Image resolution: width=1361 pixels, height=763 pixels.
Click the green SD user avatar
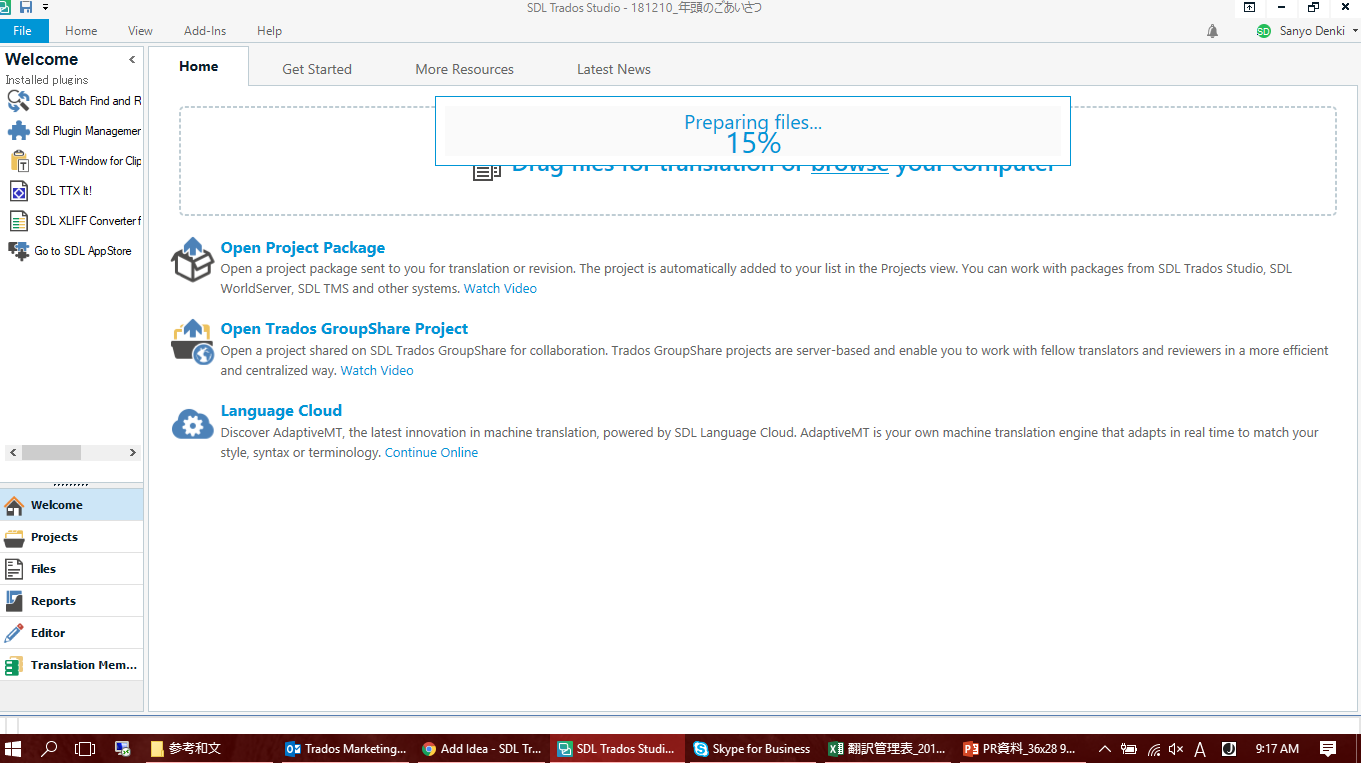tap(1264, 31)
